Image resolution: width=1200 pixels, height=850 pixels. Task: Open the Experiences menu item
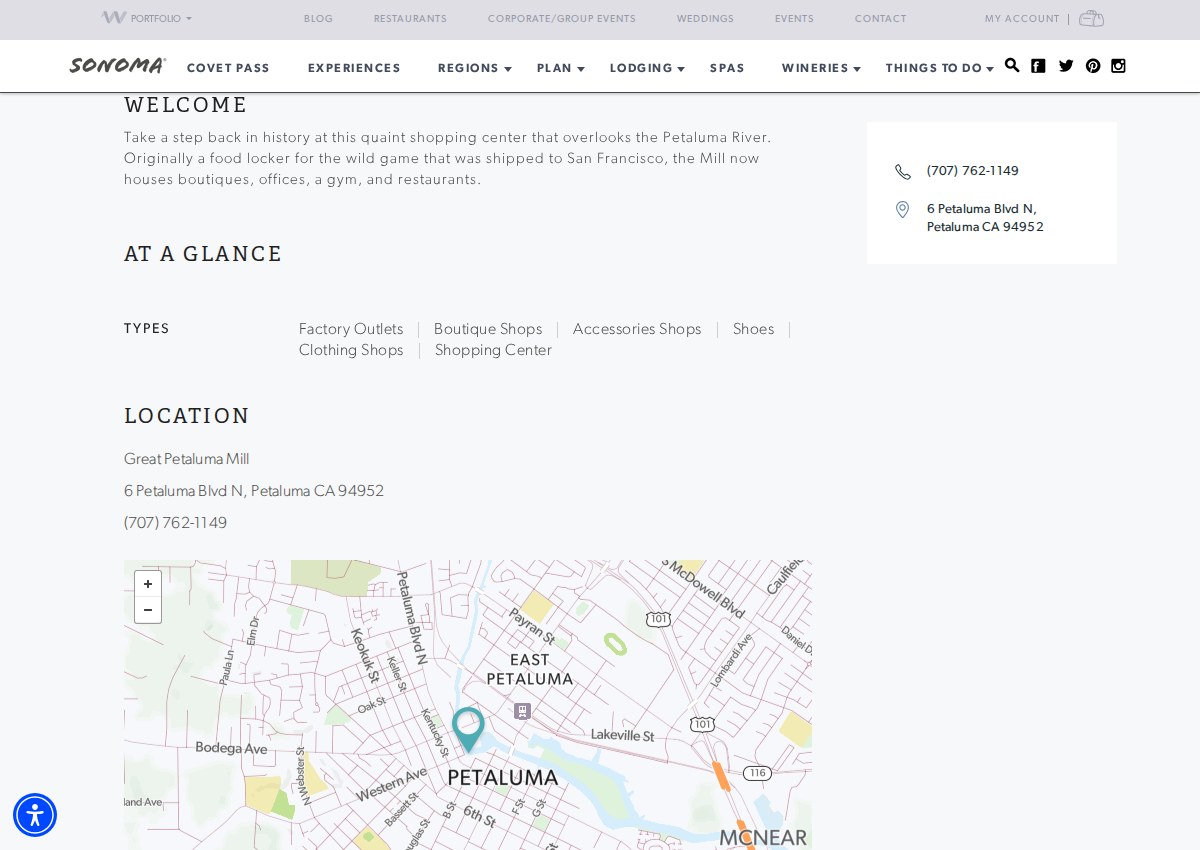click(354, 68)
